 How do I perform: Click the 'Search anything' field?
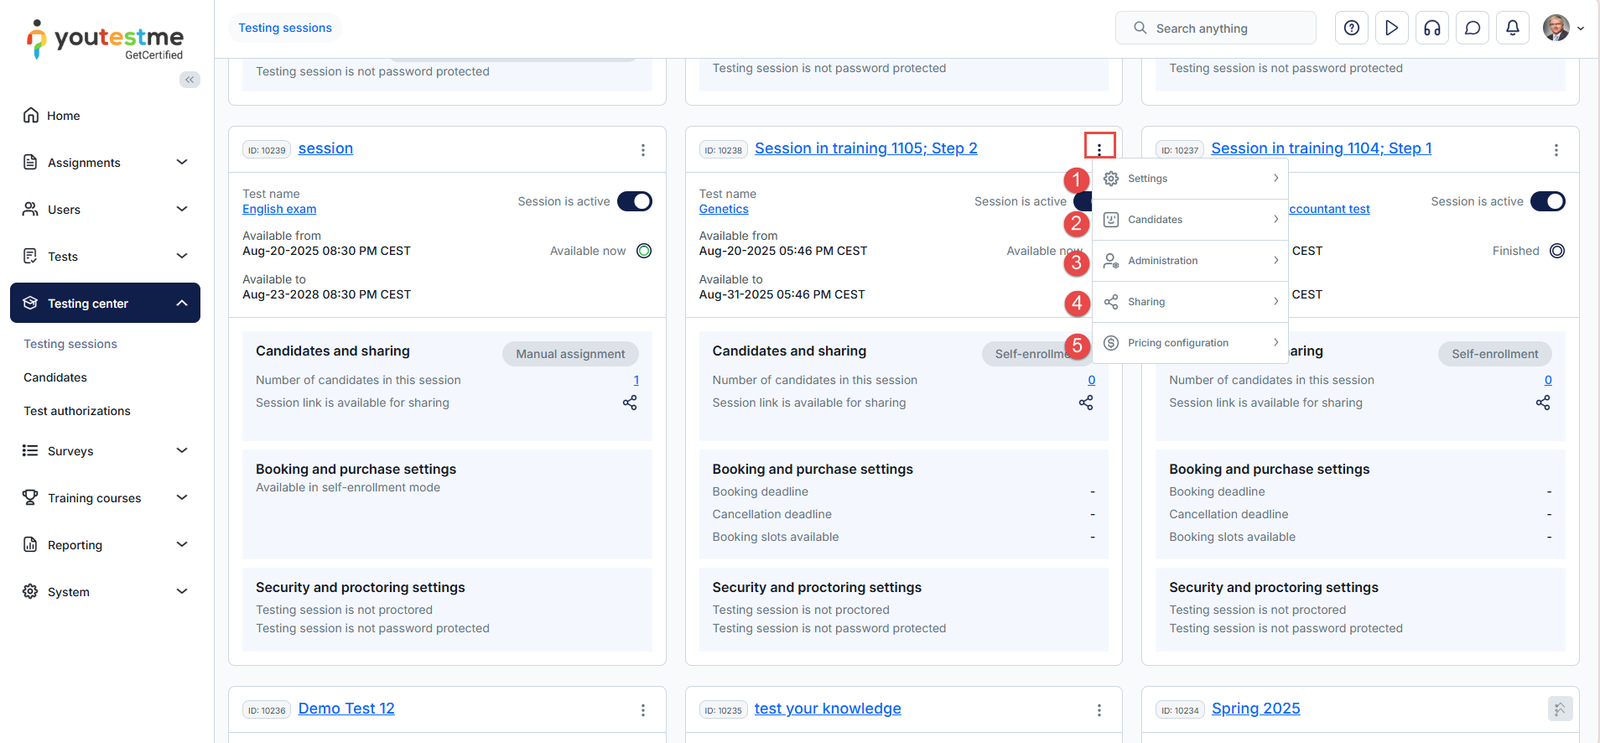click(1215, 28)
